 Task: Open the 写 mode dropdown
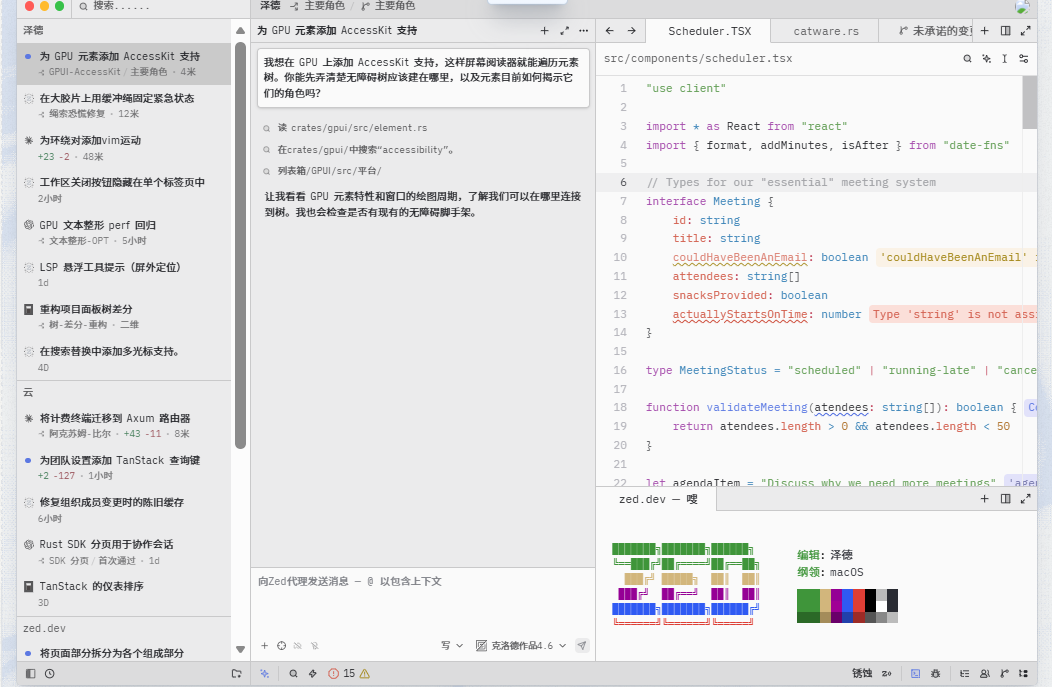(452, 646)
